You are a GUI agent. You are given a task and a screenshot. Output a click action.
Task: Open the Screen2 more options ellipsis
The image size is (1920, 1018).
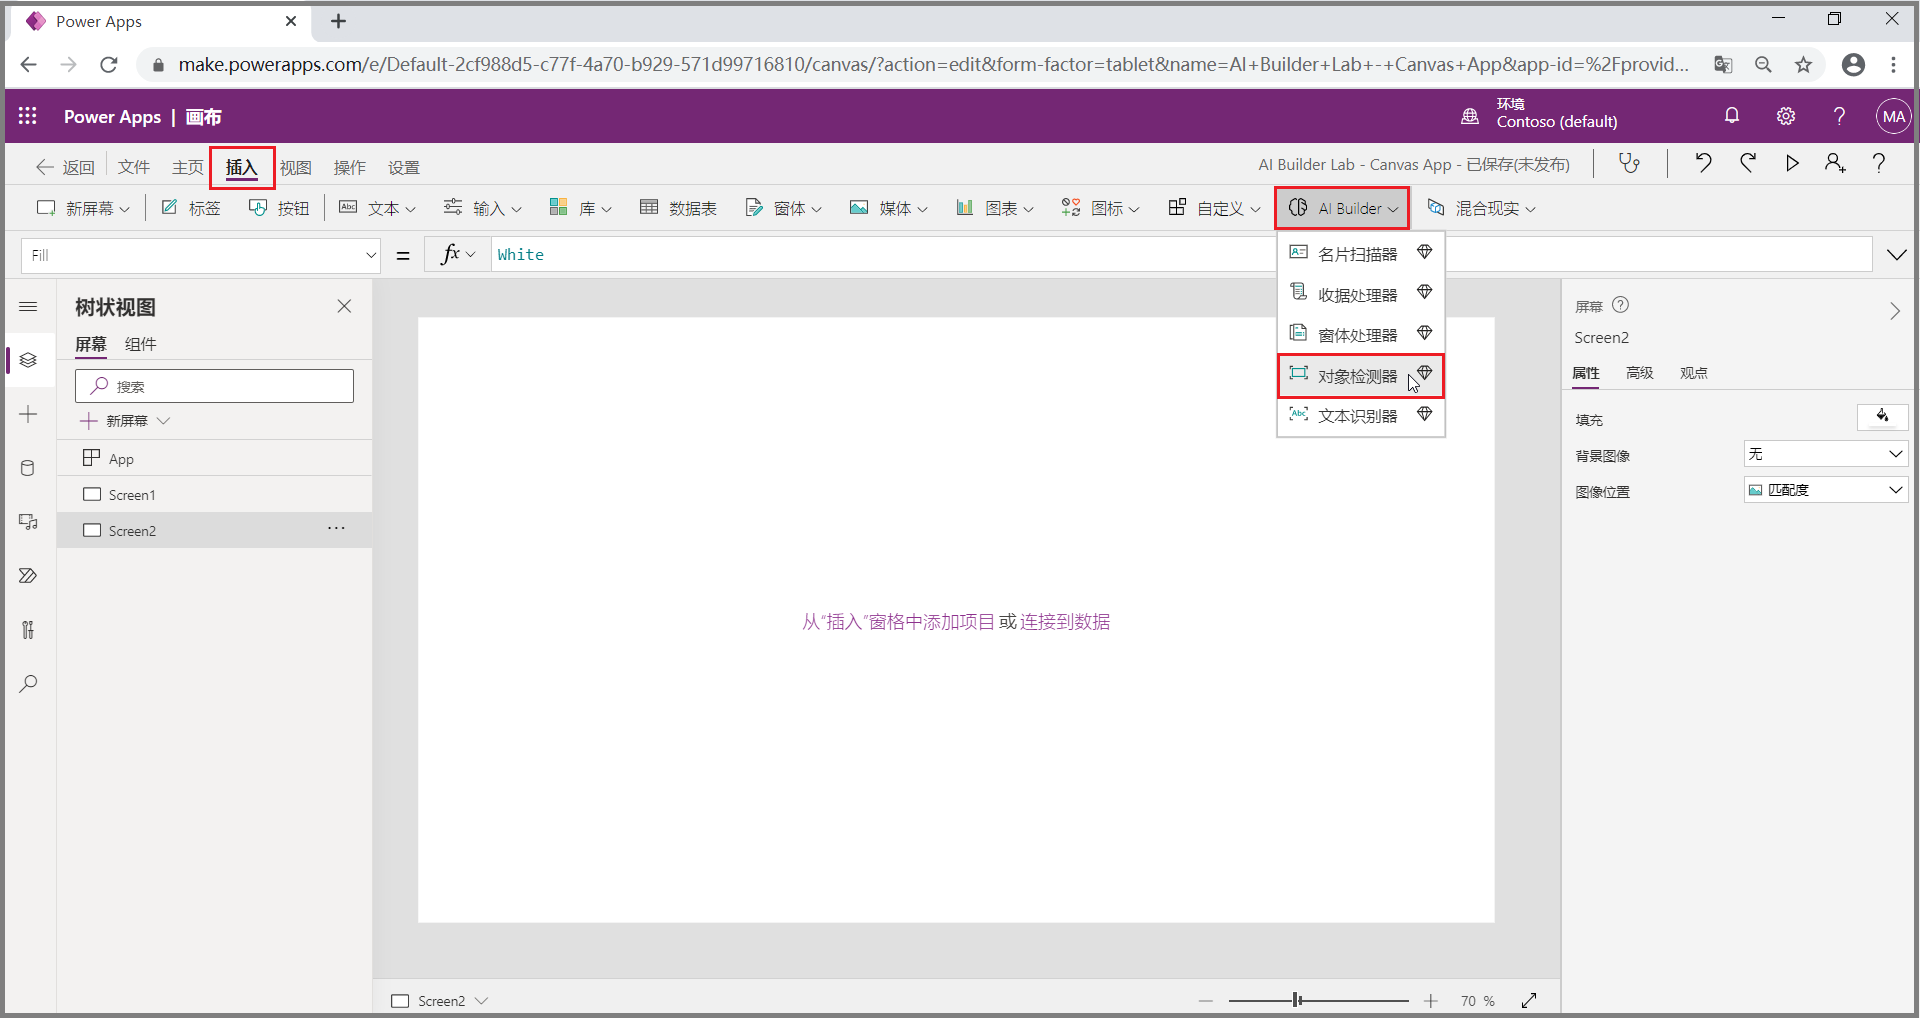point(336,528)
